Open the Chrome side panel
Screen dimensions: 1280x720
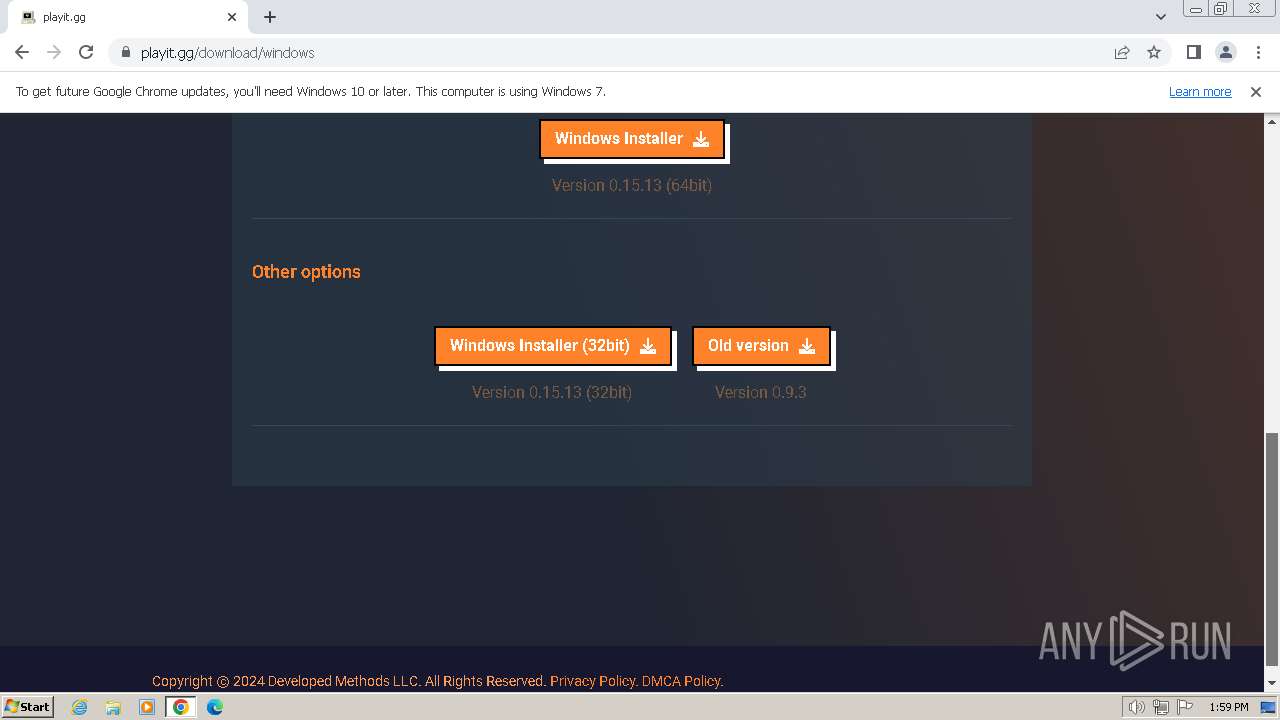click(x=1193, y=52)
